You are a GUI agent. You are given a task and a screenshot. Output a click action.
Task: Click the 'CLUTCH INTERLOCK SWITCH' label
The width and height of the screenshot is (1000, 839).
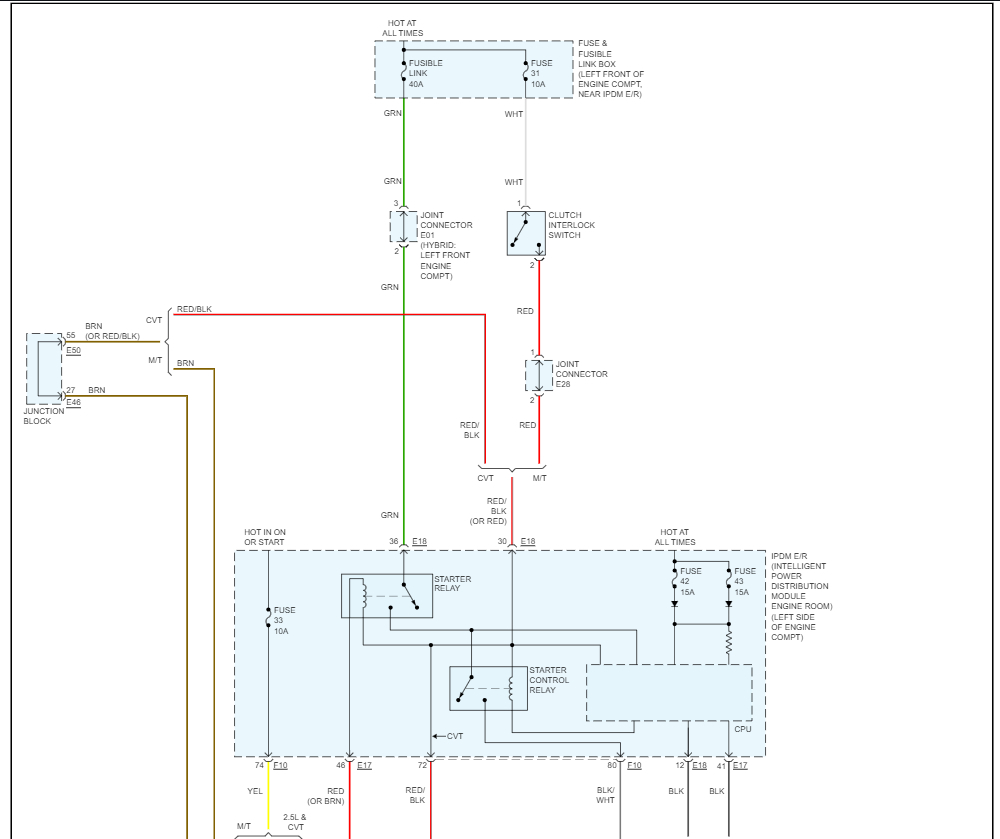click(x=571, y=225)
